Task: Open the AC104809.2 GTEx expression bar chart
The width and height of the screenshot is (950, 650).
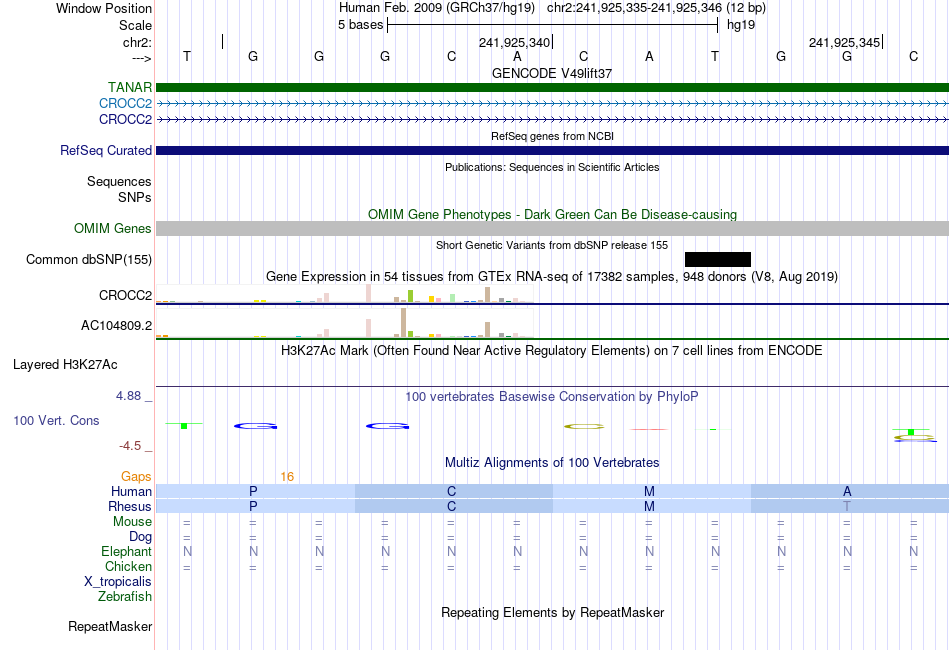Action: coord(345,323)
